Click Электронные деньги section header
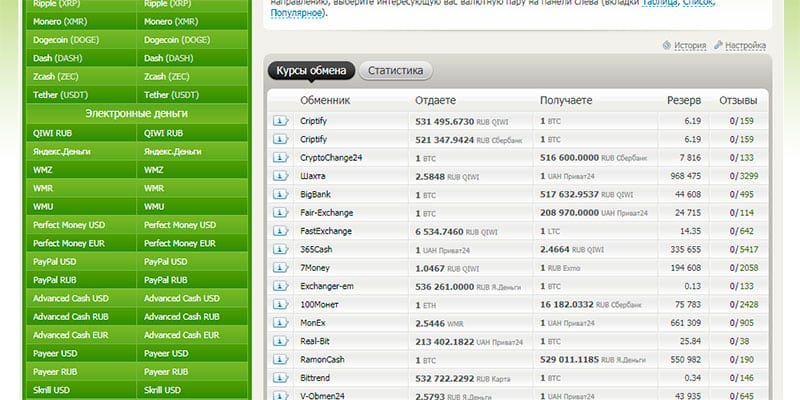The height and width of the screenshot is (400, 800). (136, 113)
